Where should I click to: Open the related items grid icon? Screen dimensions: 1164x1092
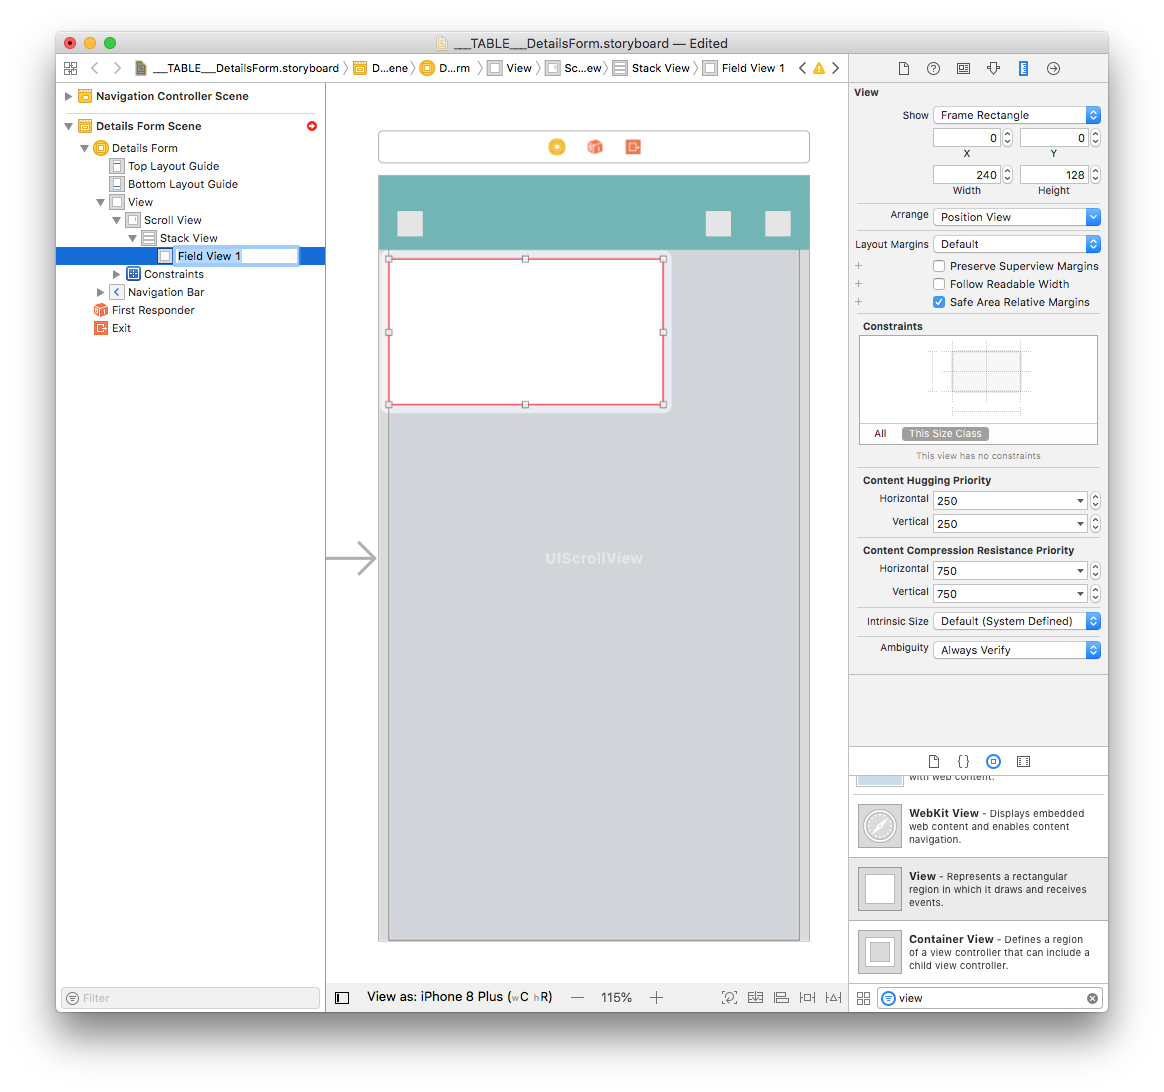[71, 68]
